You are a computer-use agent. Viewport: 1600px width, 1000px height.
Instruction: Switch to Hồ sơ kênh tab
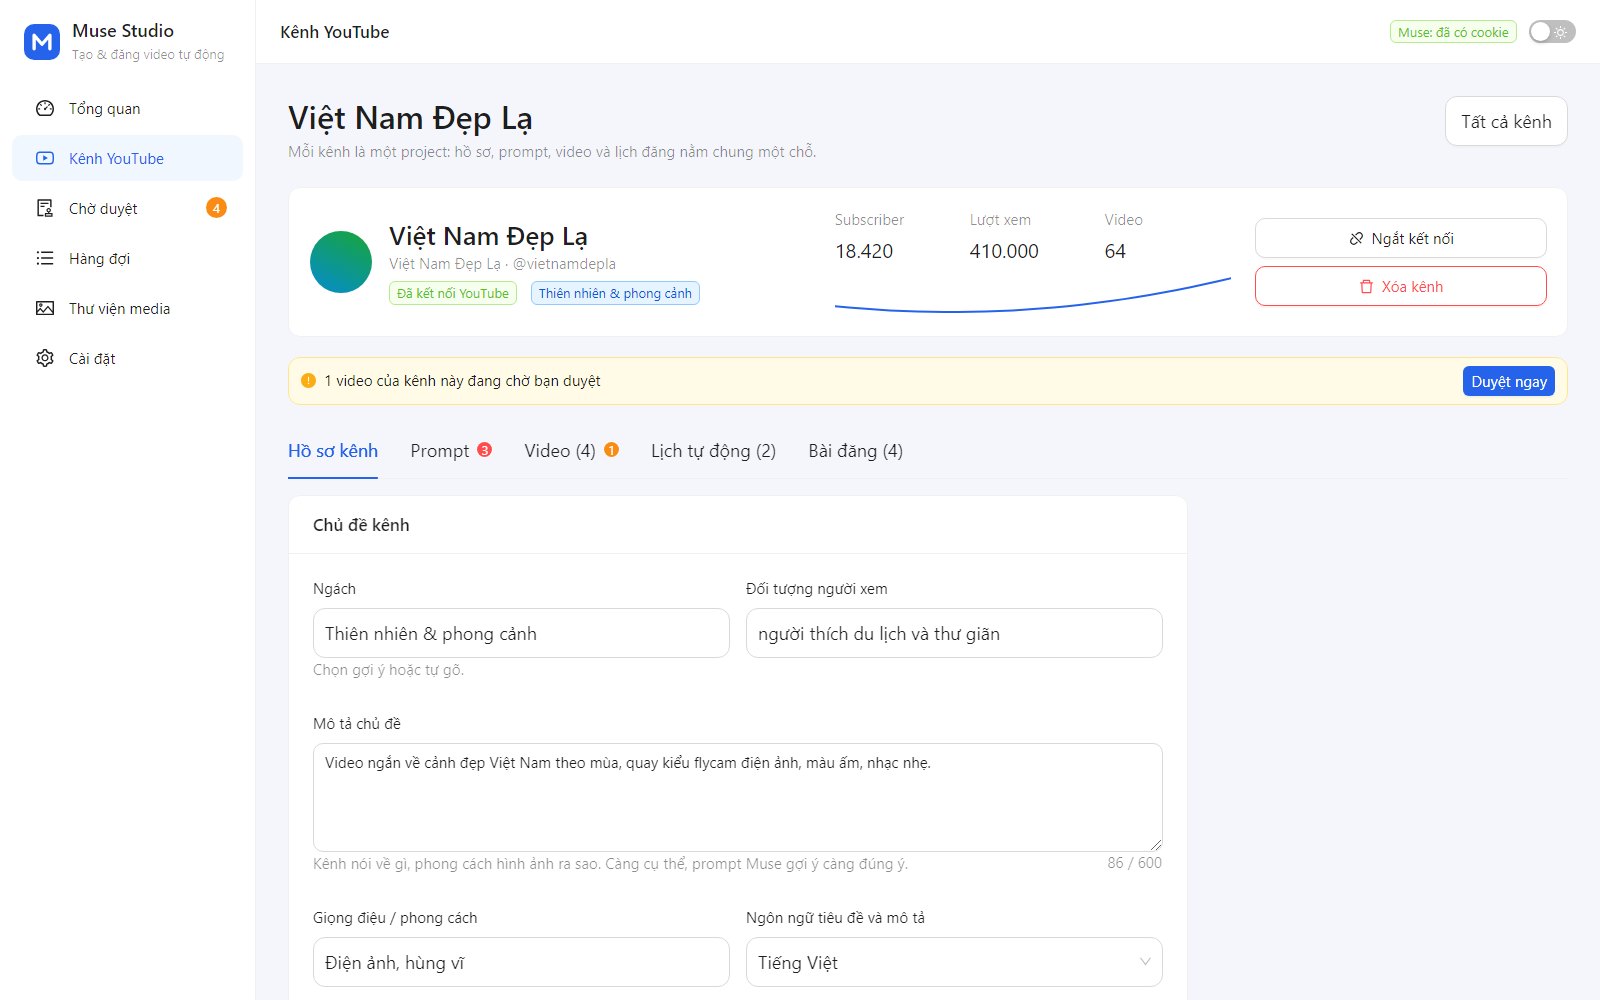coord(333,451)
